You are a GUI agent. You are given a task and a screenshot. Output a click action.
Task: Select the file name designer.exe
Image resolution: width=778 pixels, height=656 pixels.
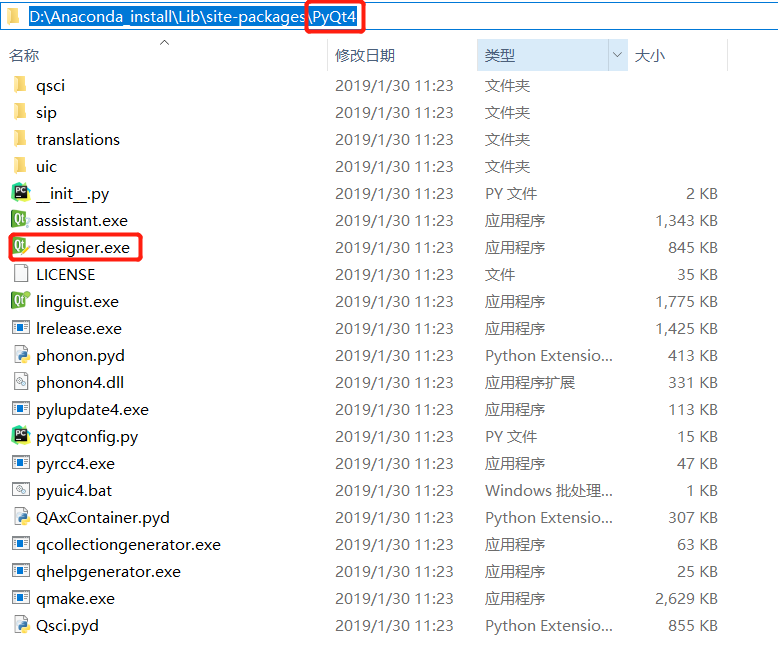83,247
